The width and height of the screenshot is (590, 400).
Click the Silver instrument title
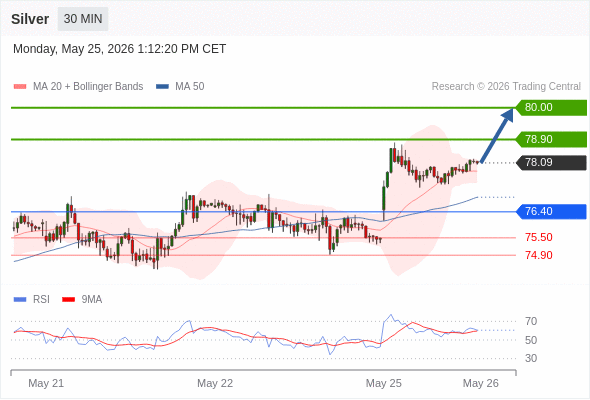tap(30, 19)
